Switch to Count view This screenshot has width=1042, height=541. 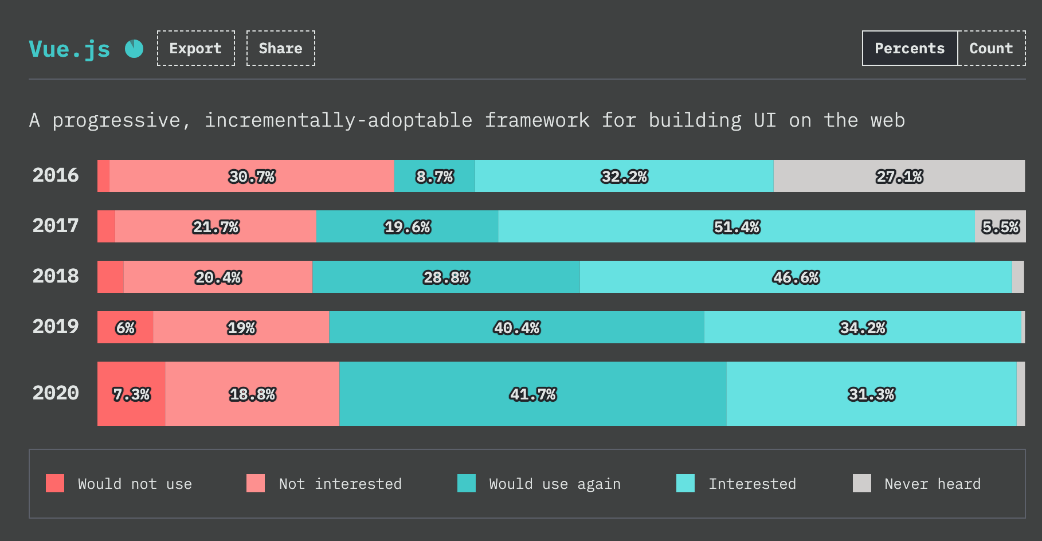click(990, 48)
